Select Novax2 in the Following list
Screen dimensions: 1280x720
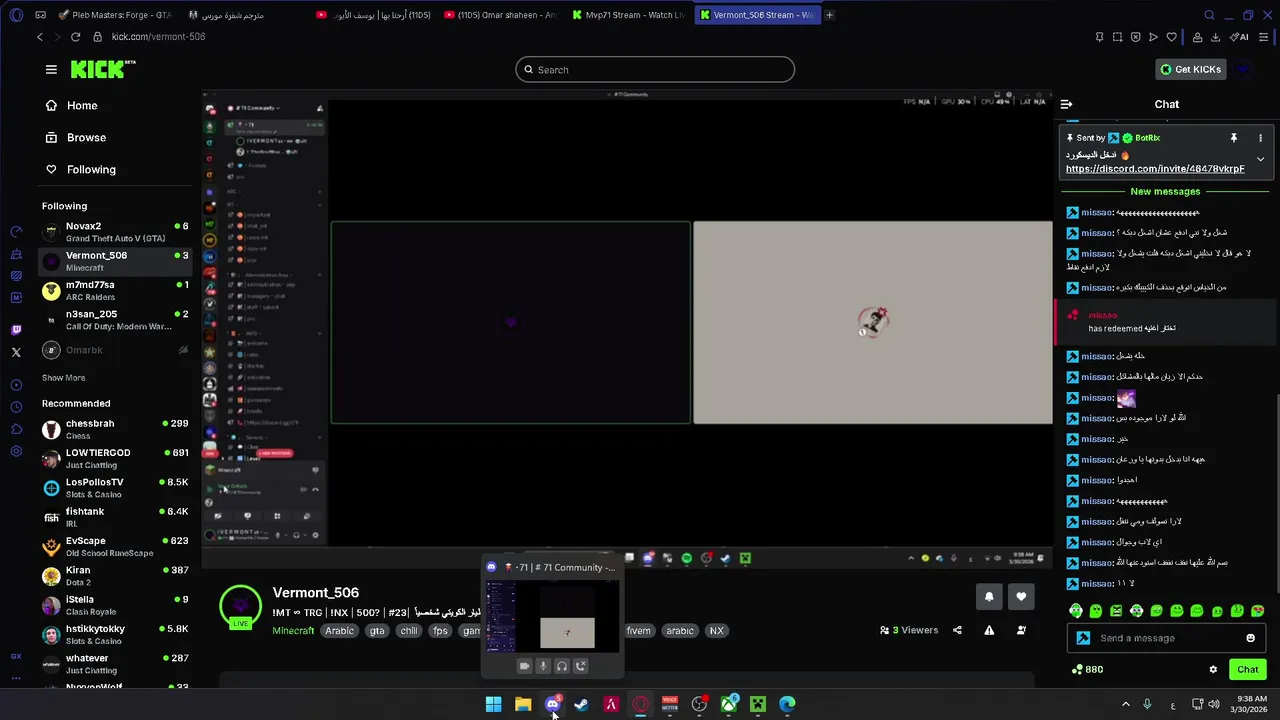coord(115,232)
